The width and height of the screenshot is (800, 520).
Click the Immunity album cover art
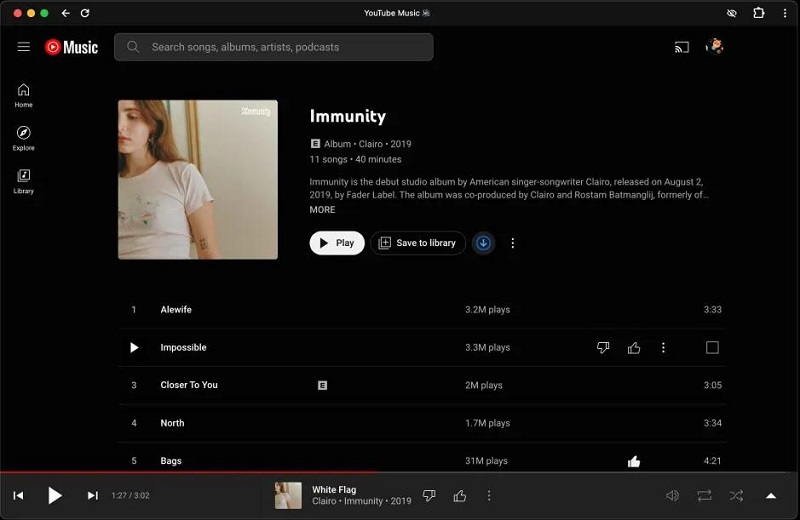(x=198, y=180)
